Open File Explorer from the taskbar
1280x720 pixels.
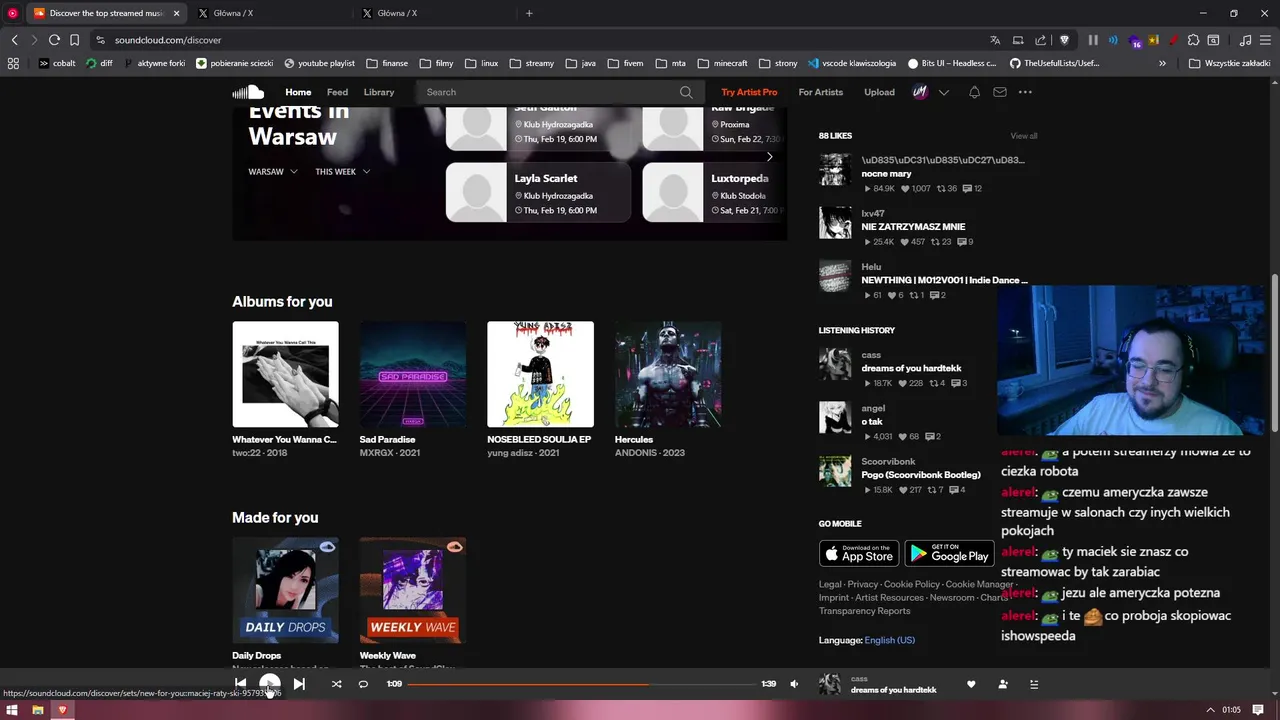coord(37,710)
